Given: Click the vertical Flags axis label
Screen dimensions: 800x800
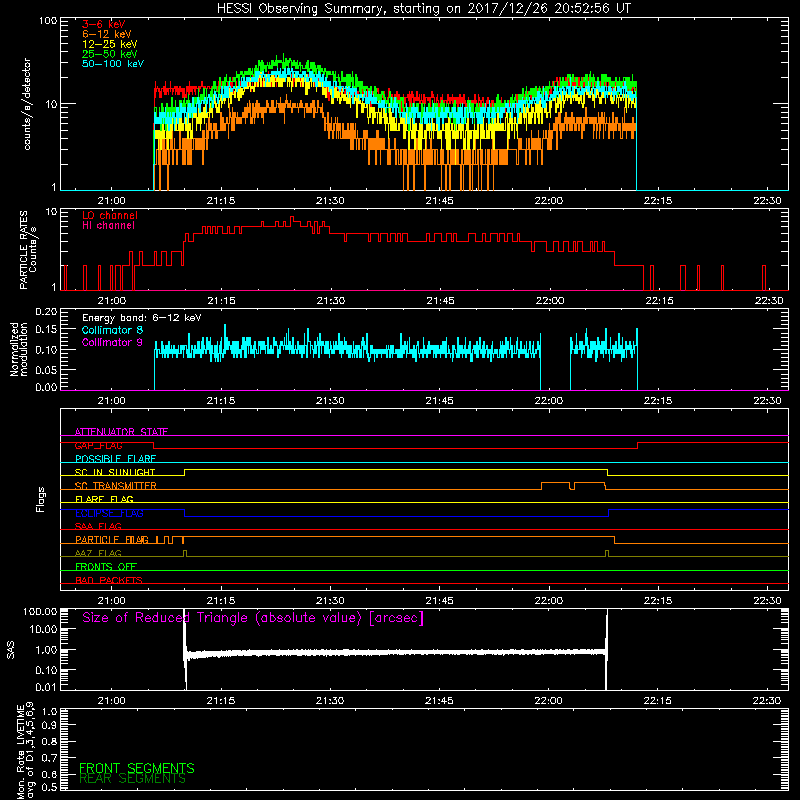Looking at the screenshot, I should 41,499.
